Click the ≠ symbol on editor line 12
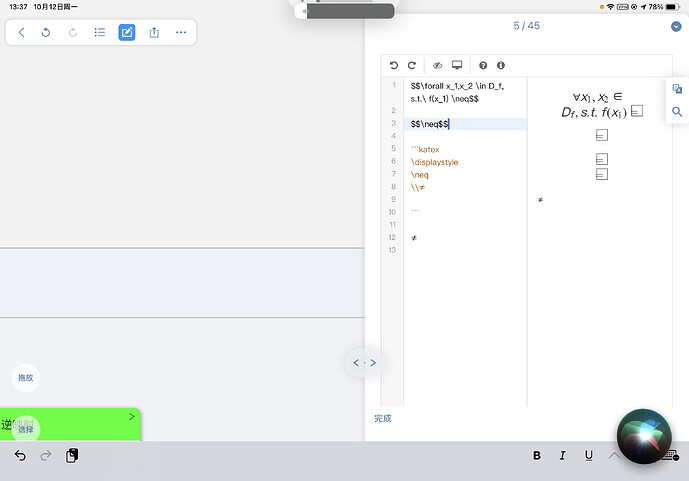Screen dimensions: 689x481 coord(414,238)
